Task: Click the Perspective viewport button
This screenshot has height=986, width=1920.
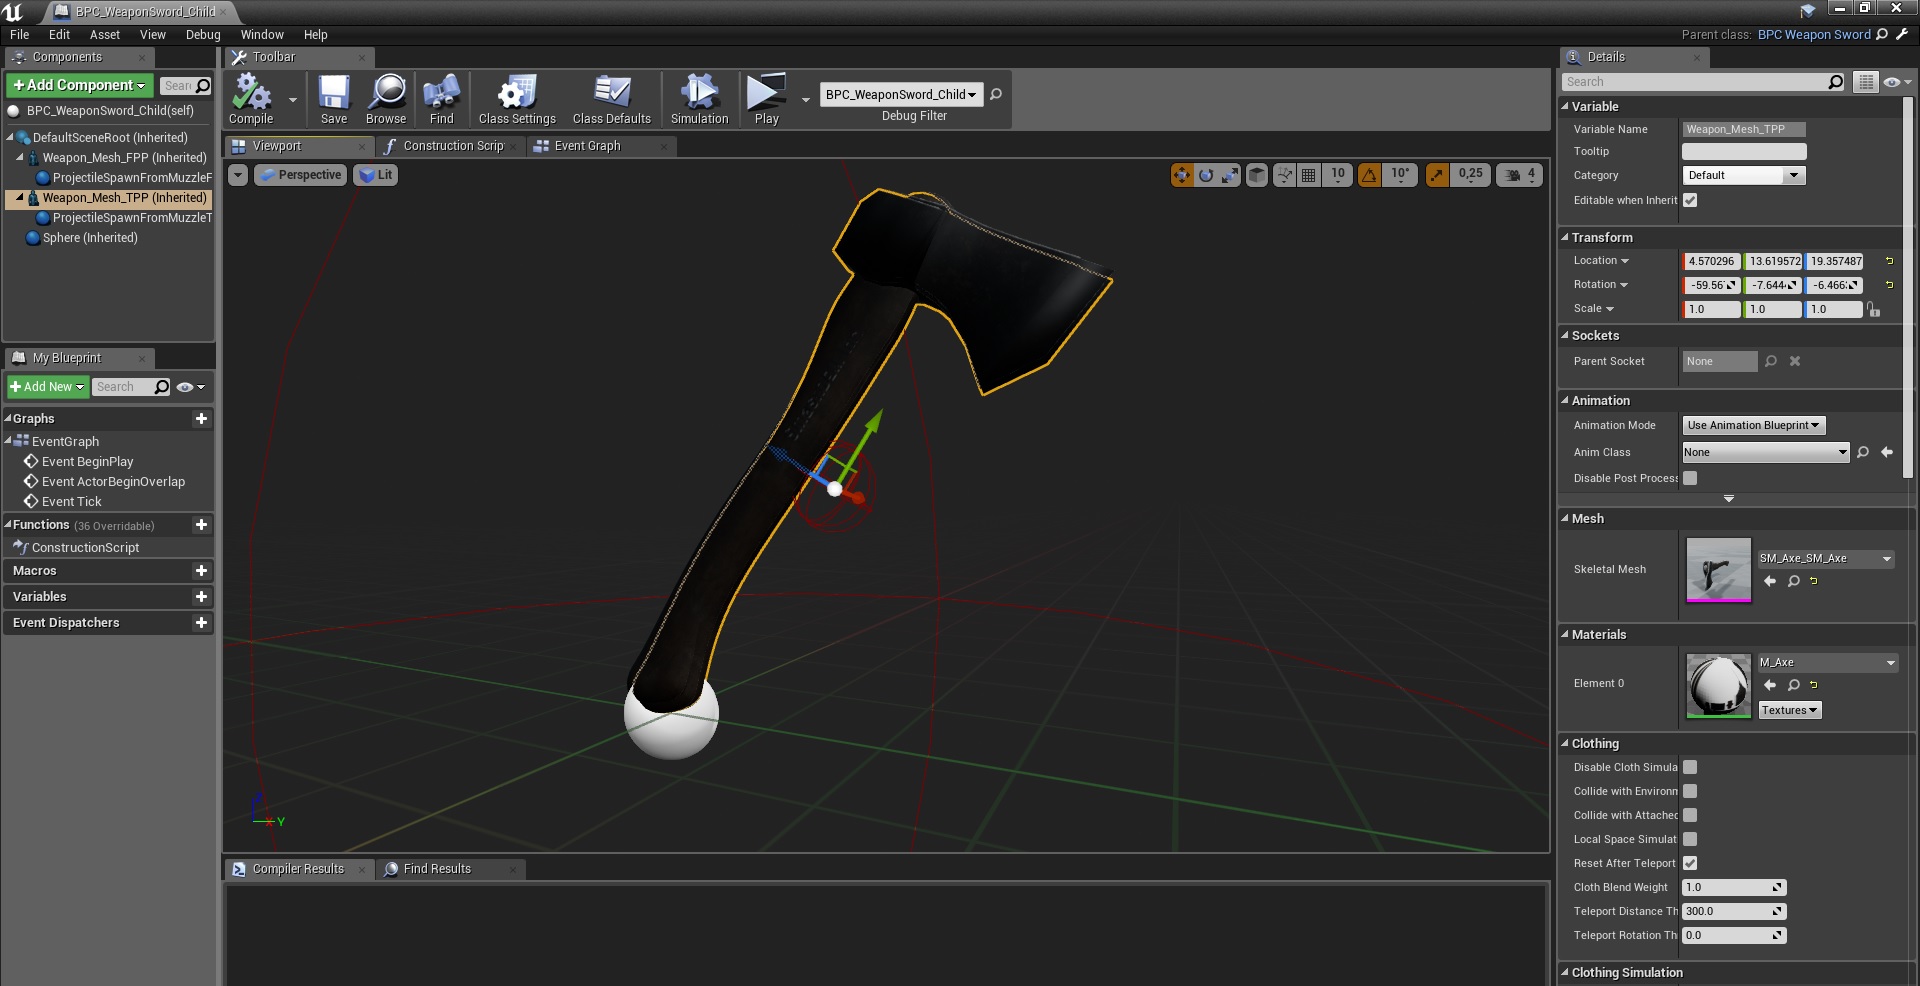Action: point(300,175)
